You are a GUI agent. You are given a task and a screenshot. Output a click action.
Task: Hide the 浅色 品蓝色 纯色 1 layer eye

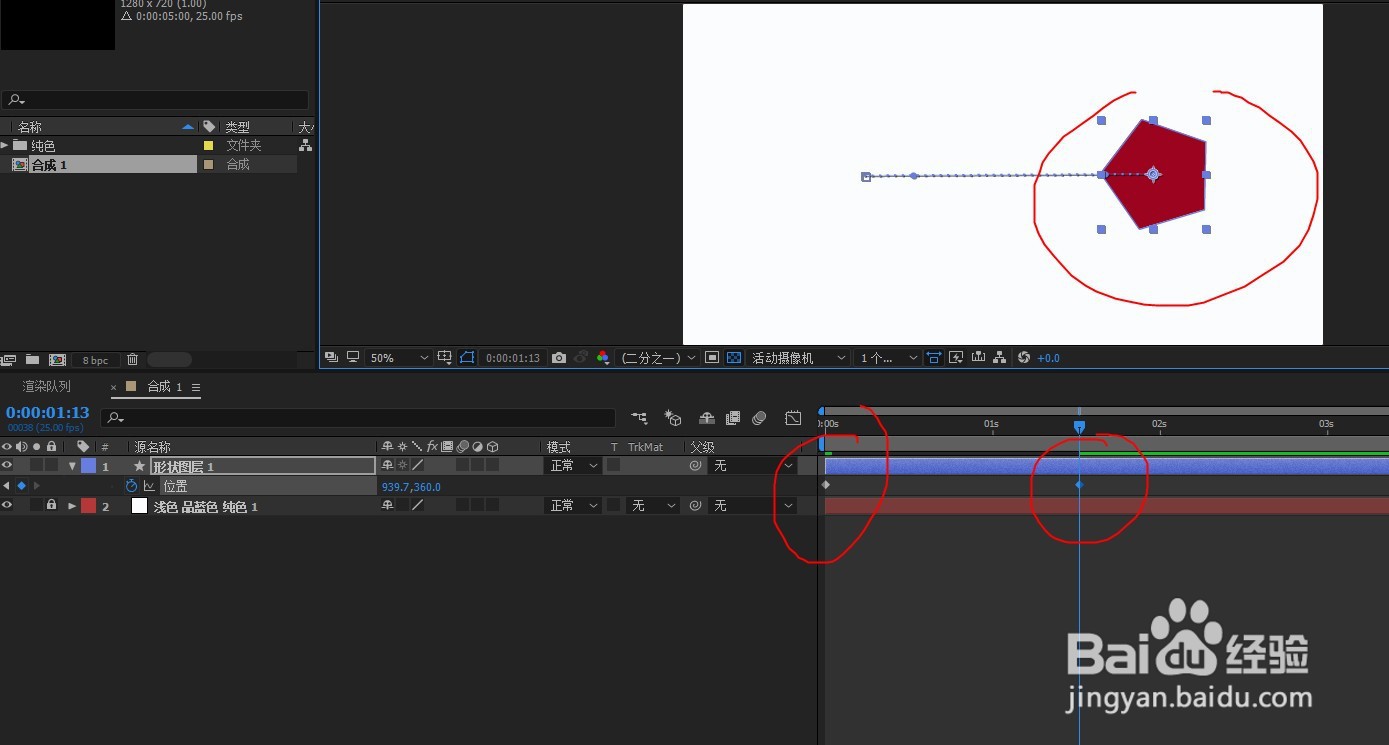7,506
